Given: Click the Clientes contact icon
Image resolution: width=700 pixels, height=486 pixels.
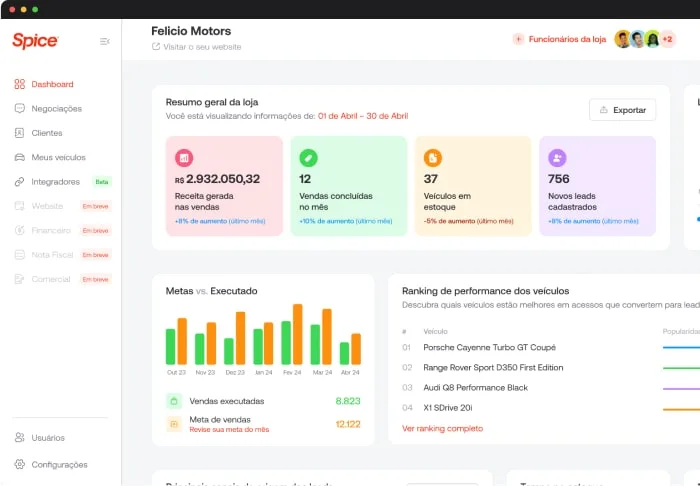Looking at the screenshot, I should pyautogui.click(x=20, y=133).
